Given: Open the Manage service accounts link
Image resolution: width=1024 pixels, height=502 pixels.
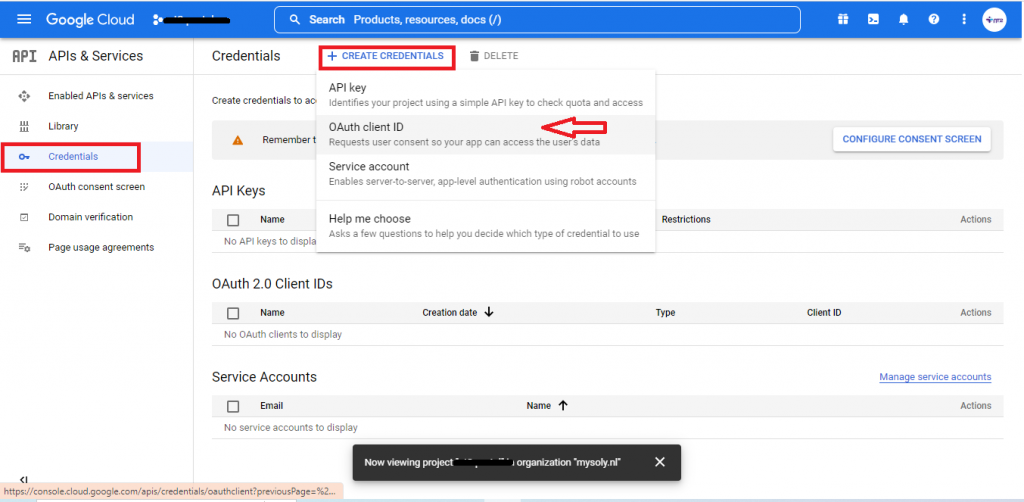Looking at the screenshot, I should pyautogui.click(x=935, y=377).
